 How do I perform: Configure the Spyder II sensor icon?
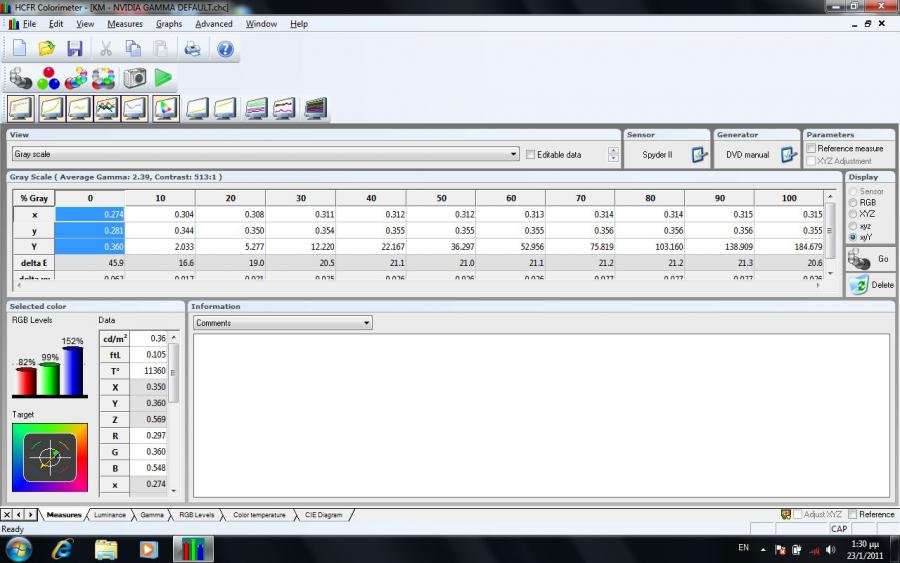[700, 155]
